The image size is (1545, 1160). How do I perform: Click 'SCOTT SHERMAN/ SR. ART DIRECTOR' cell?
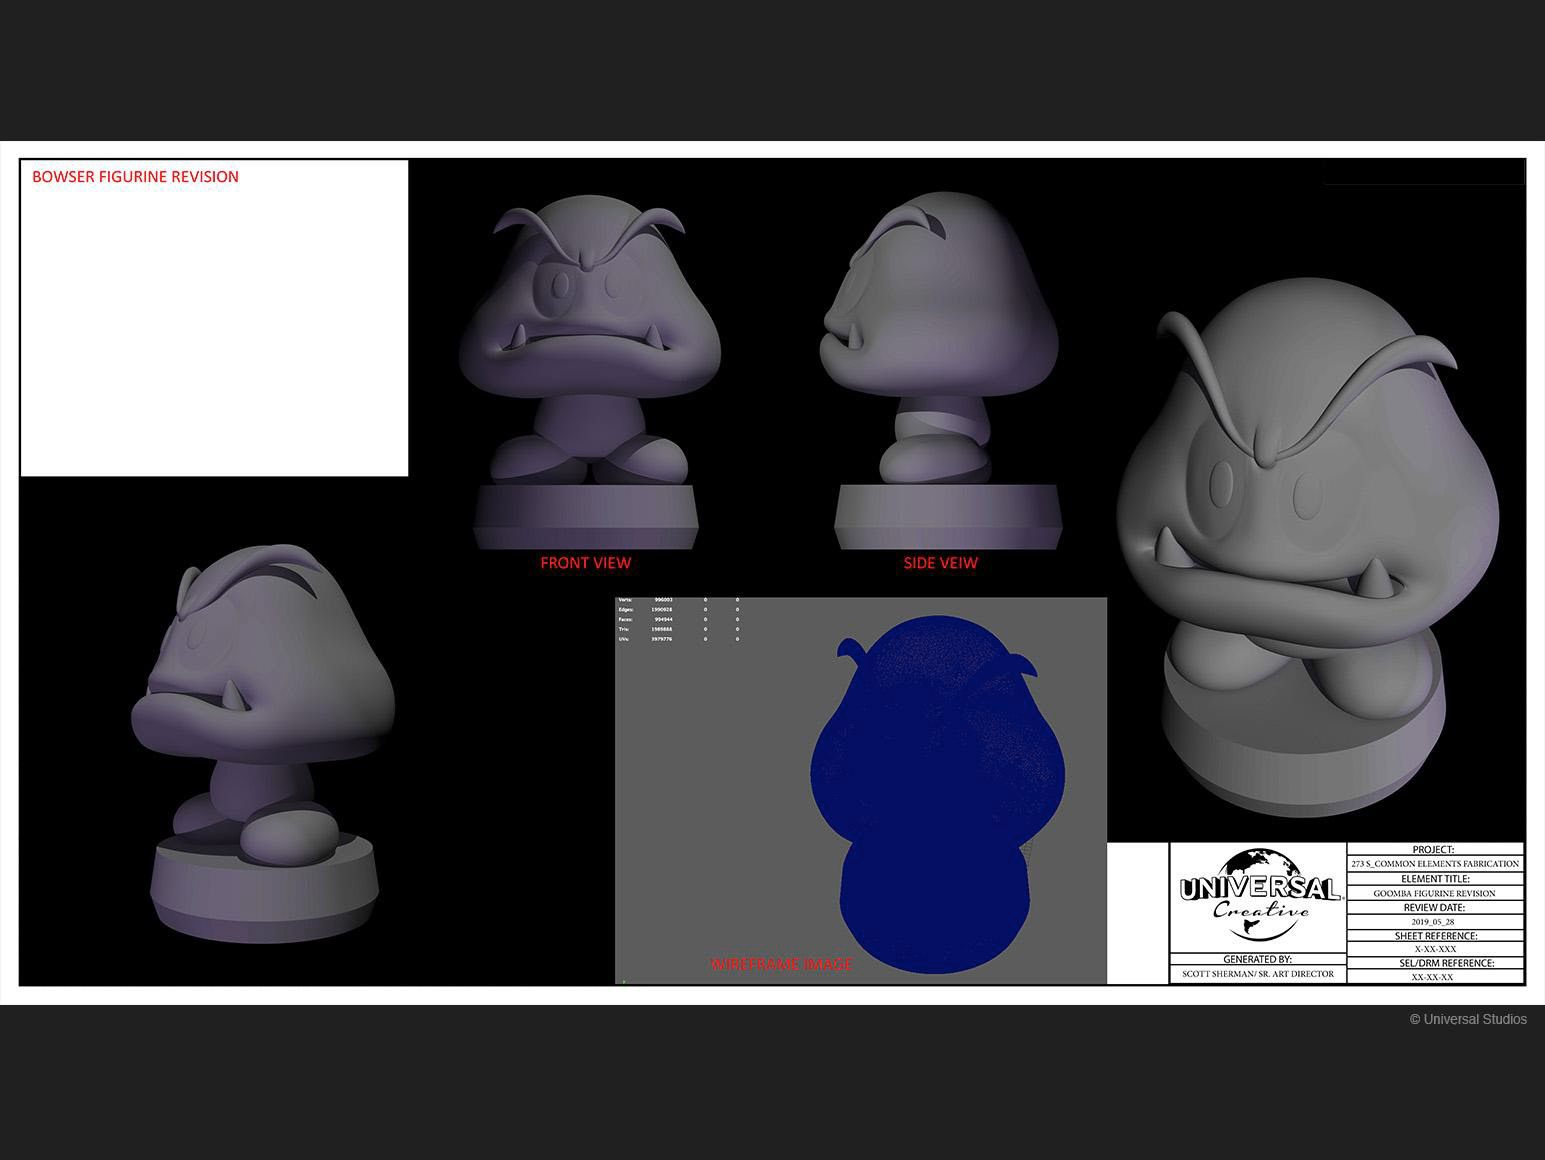point(1258,974)
